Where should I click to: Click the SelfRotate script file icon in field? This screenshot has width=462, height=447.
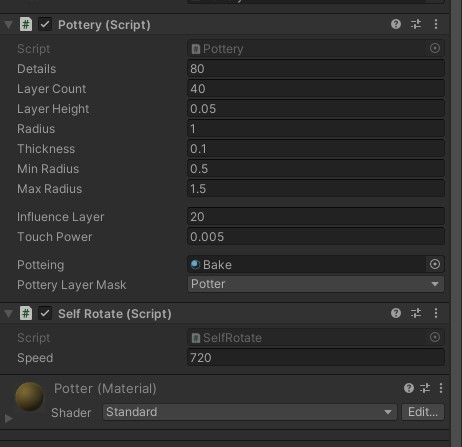(x=196, y=338)
